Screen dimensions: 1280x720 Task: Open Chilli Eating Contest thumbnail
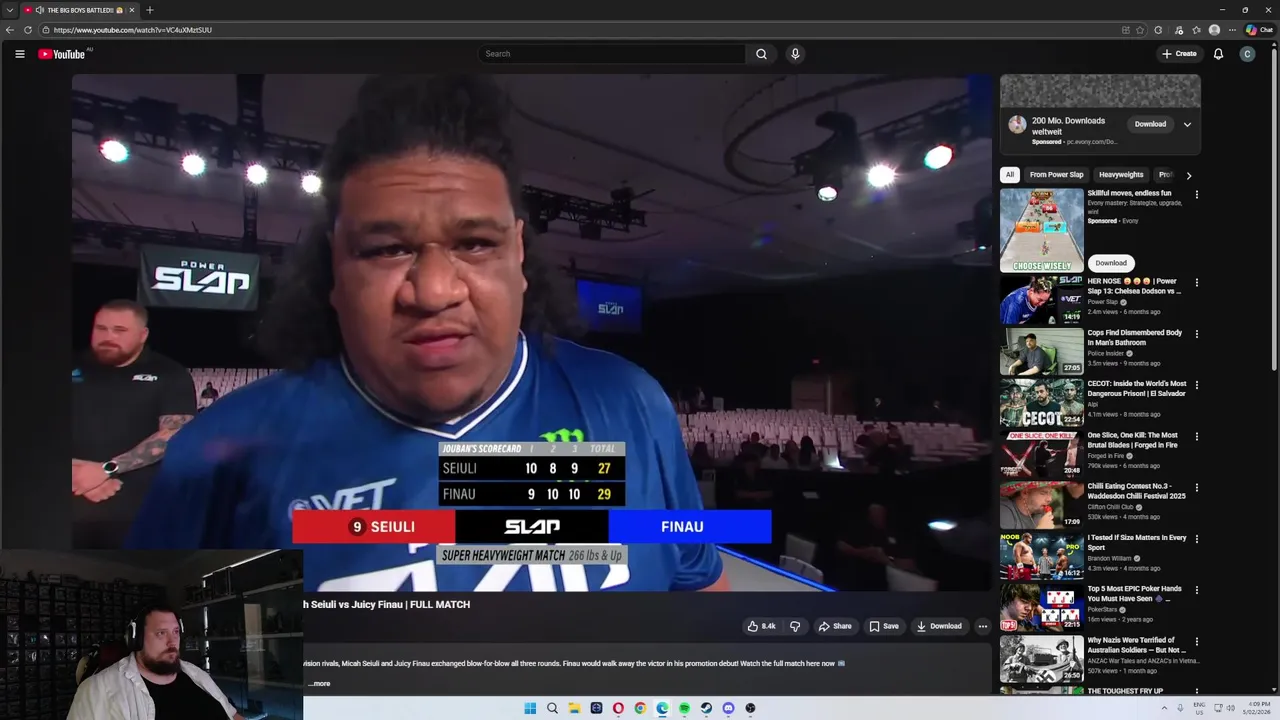click(x=1042, y=505)
